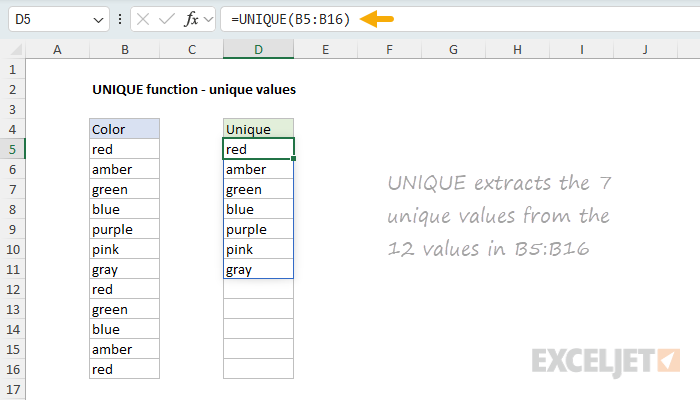Select cell B11 containing 'gray'
This screenshot has width=700, height=400.
pos(125,269)
